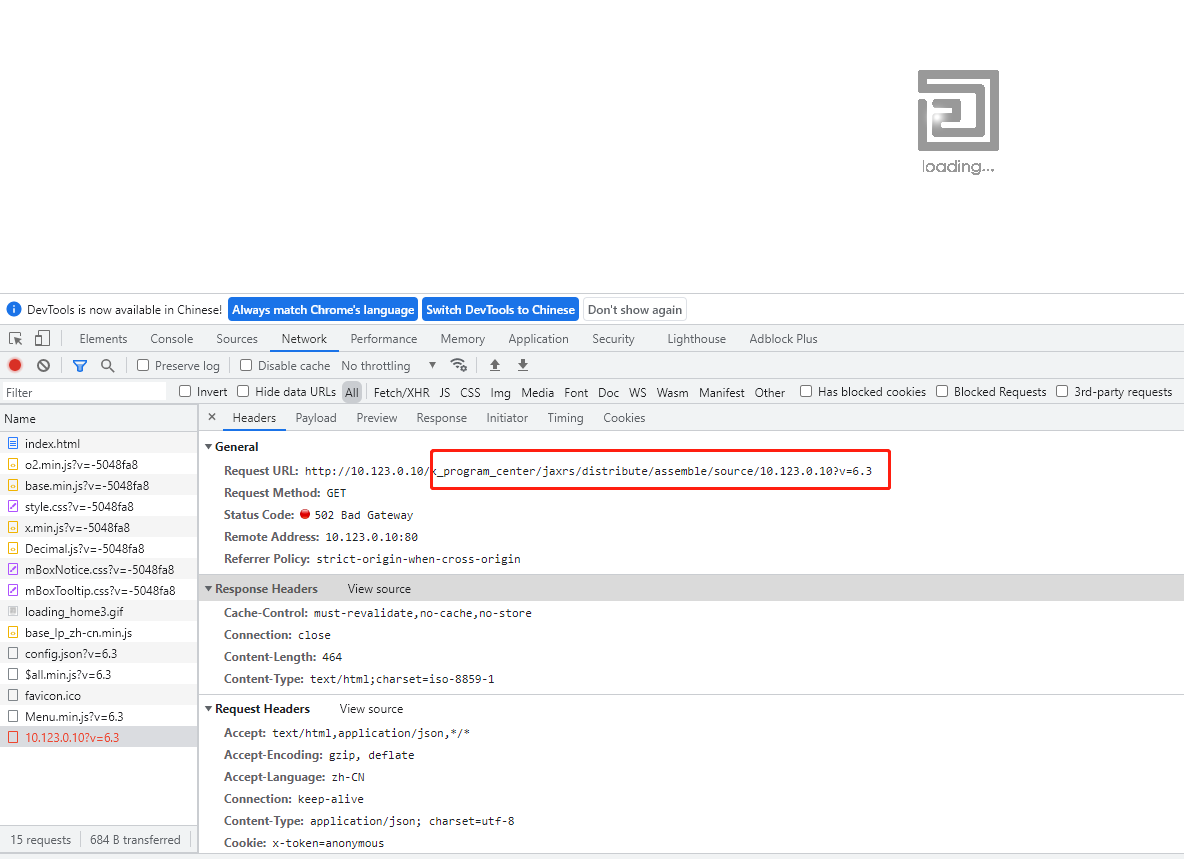Image resolution: width=1184 pixels, height=859 pixels.
Task: Open network conditions wifi icon
Action: tap(458, 366)
